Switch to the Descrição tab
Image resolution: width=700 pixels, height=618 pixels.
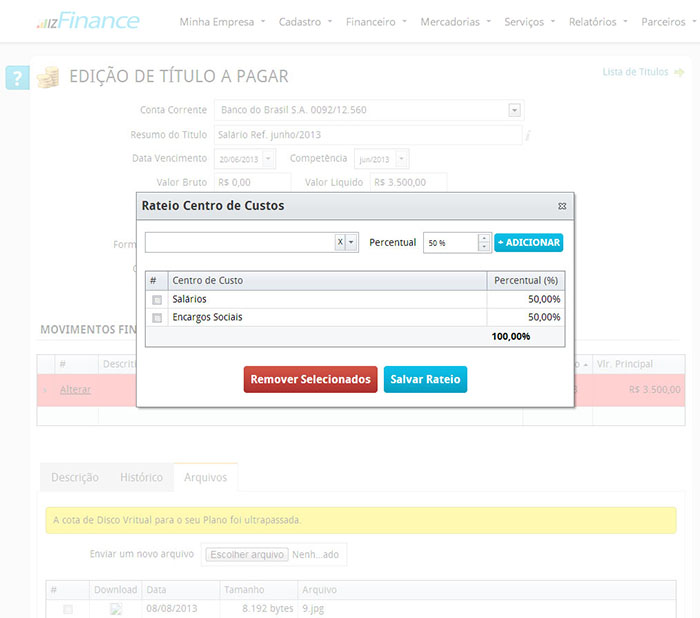tap(75, 477)
